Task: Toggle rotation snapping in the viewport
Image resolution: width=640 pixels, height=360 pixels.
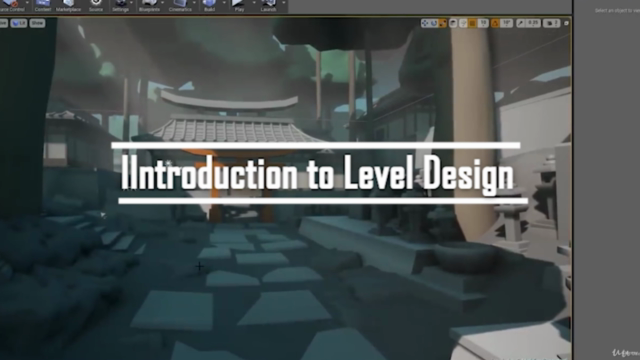Action: [x=495, y=23]
